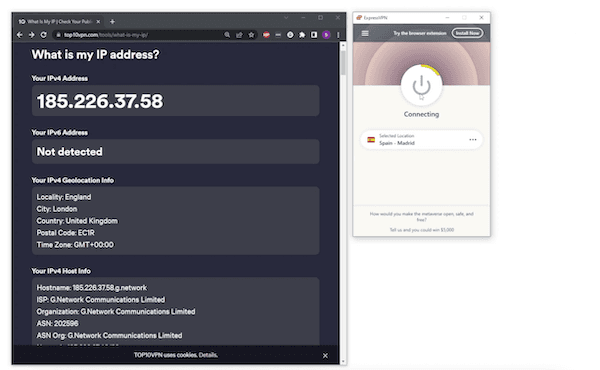Click the ASN: 202596 line

point(57,323)
